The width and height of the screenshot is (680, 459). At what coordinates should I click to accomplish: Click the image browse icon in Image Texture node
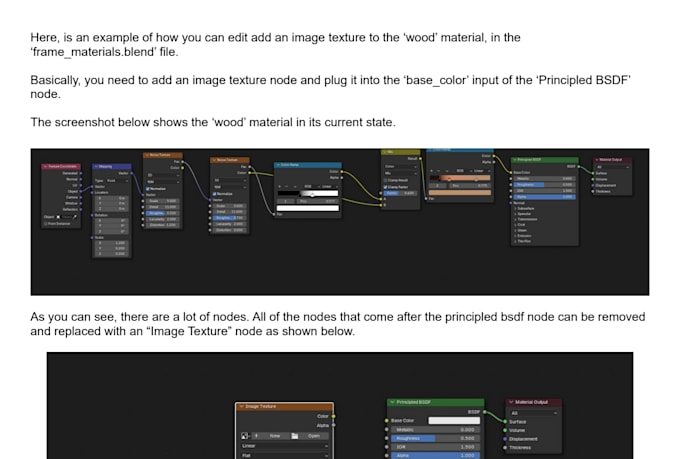coord(245,436)
